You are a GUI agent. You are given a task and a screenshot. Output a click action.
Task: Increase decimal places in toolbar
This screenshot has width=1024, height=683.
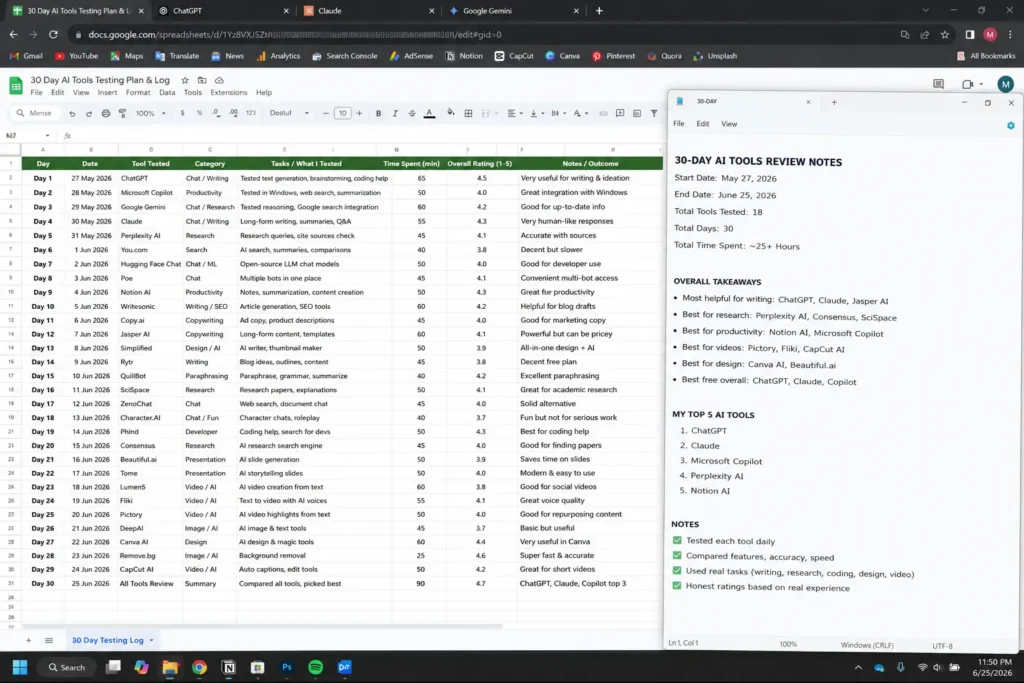click(x=234, y=114)
